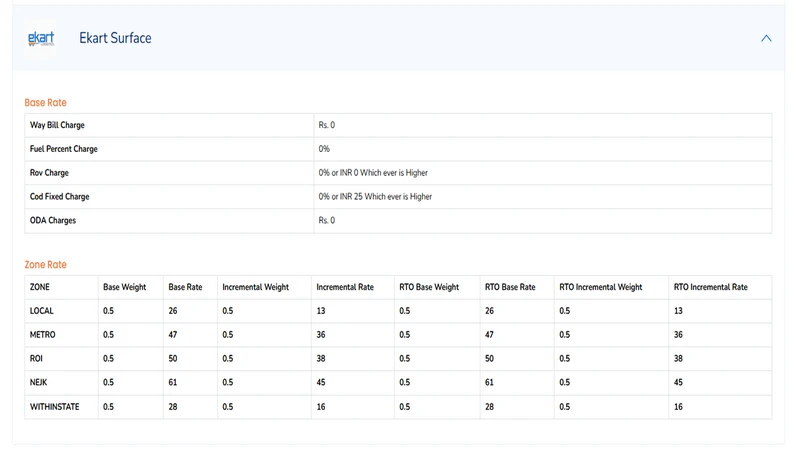Click the Fuel Percent Charge value 0%
The width and height of the screenshot is (800, 450).
tap(324, 149)
